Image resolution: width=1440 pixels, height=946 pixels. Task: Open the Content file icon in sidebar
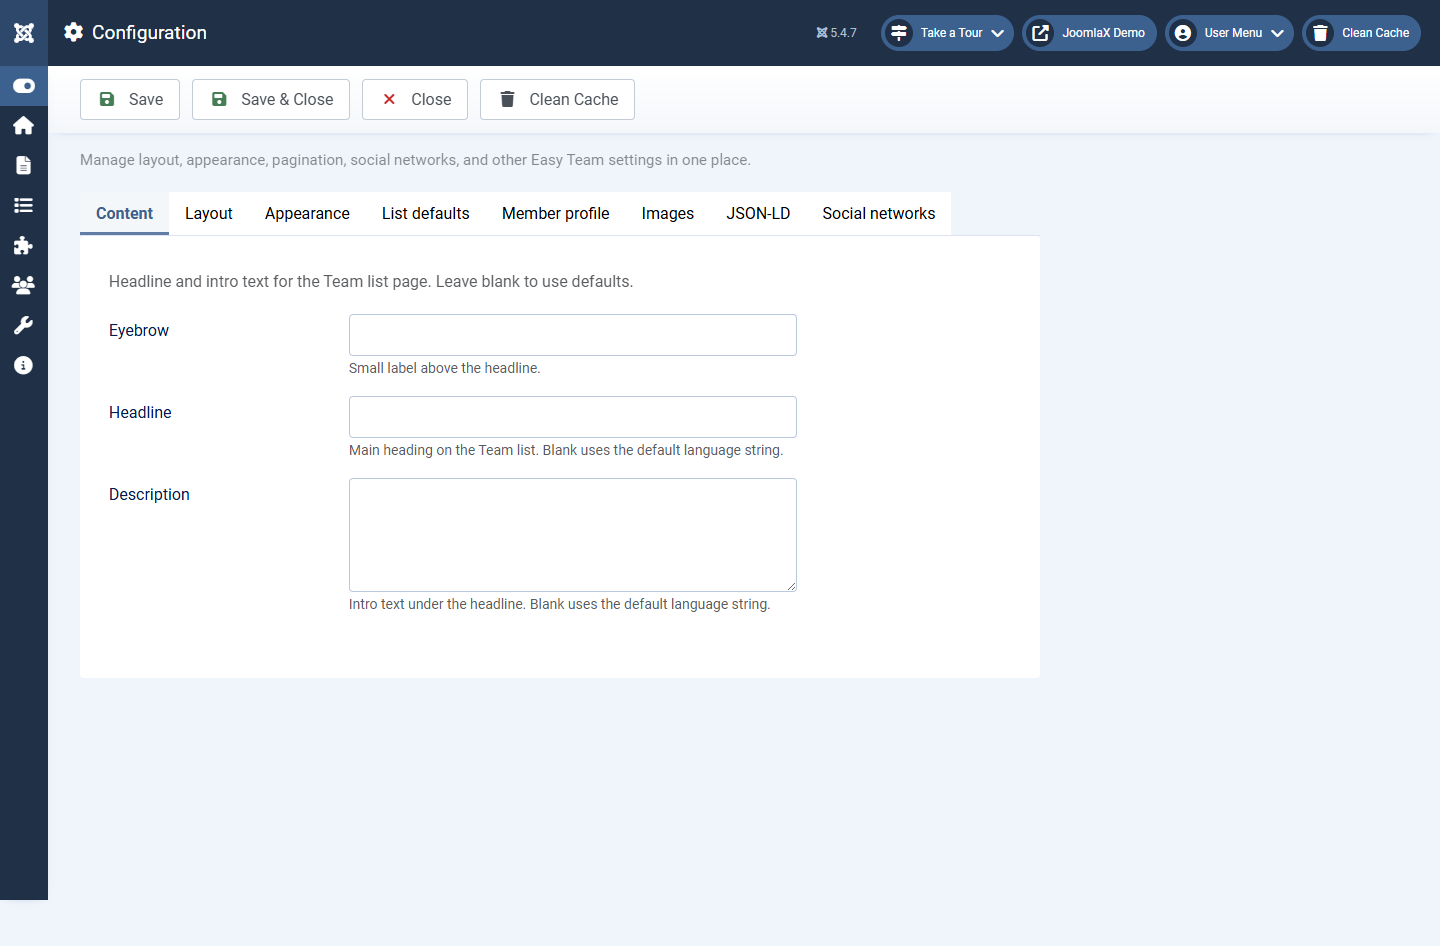24,165
